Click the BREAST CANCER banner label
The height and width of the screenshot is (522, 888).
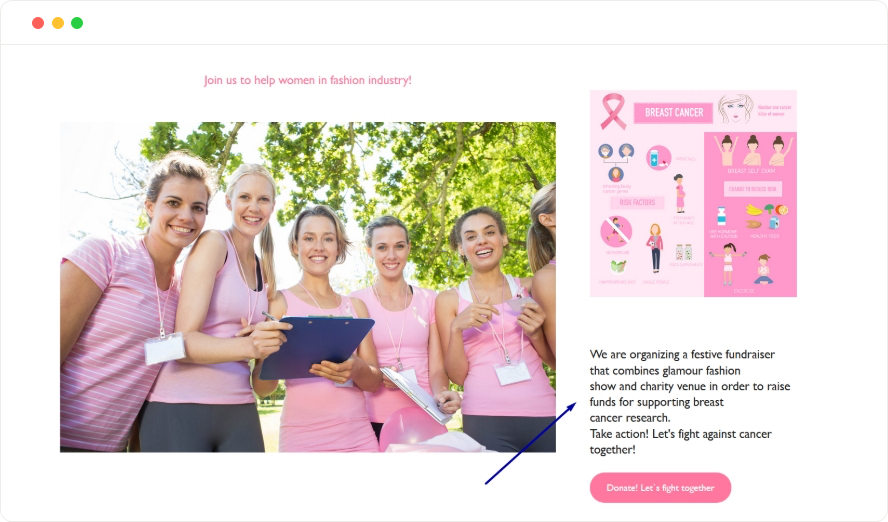[674, 113]
